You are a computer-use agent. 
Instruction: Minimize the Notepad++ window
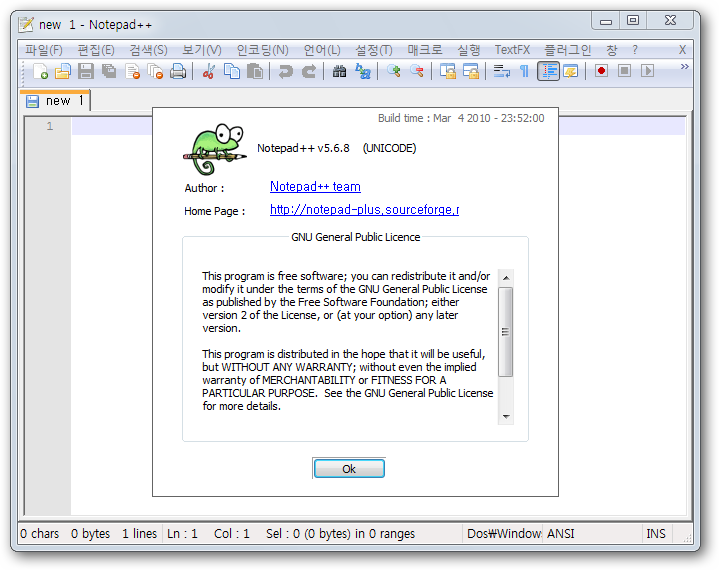(x=606, y=21)
